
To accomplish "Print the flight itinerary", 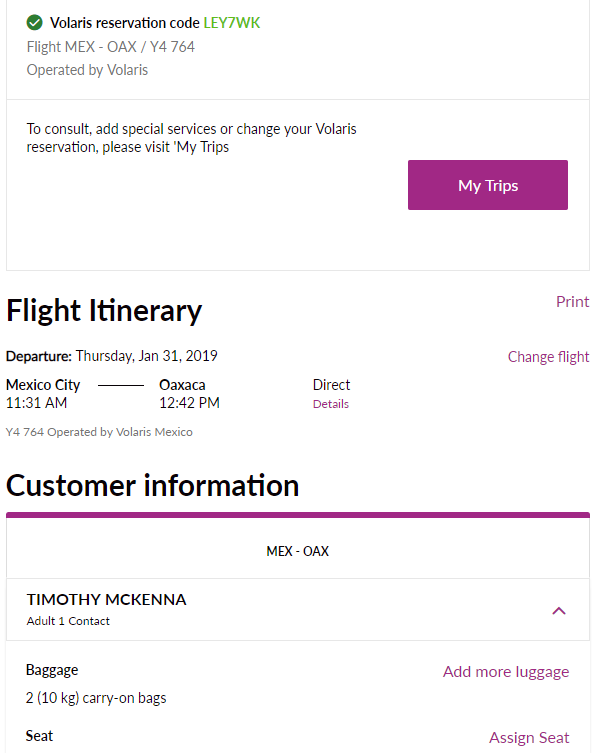I will [x=572, y=302].
